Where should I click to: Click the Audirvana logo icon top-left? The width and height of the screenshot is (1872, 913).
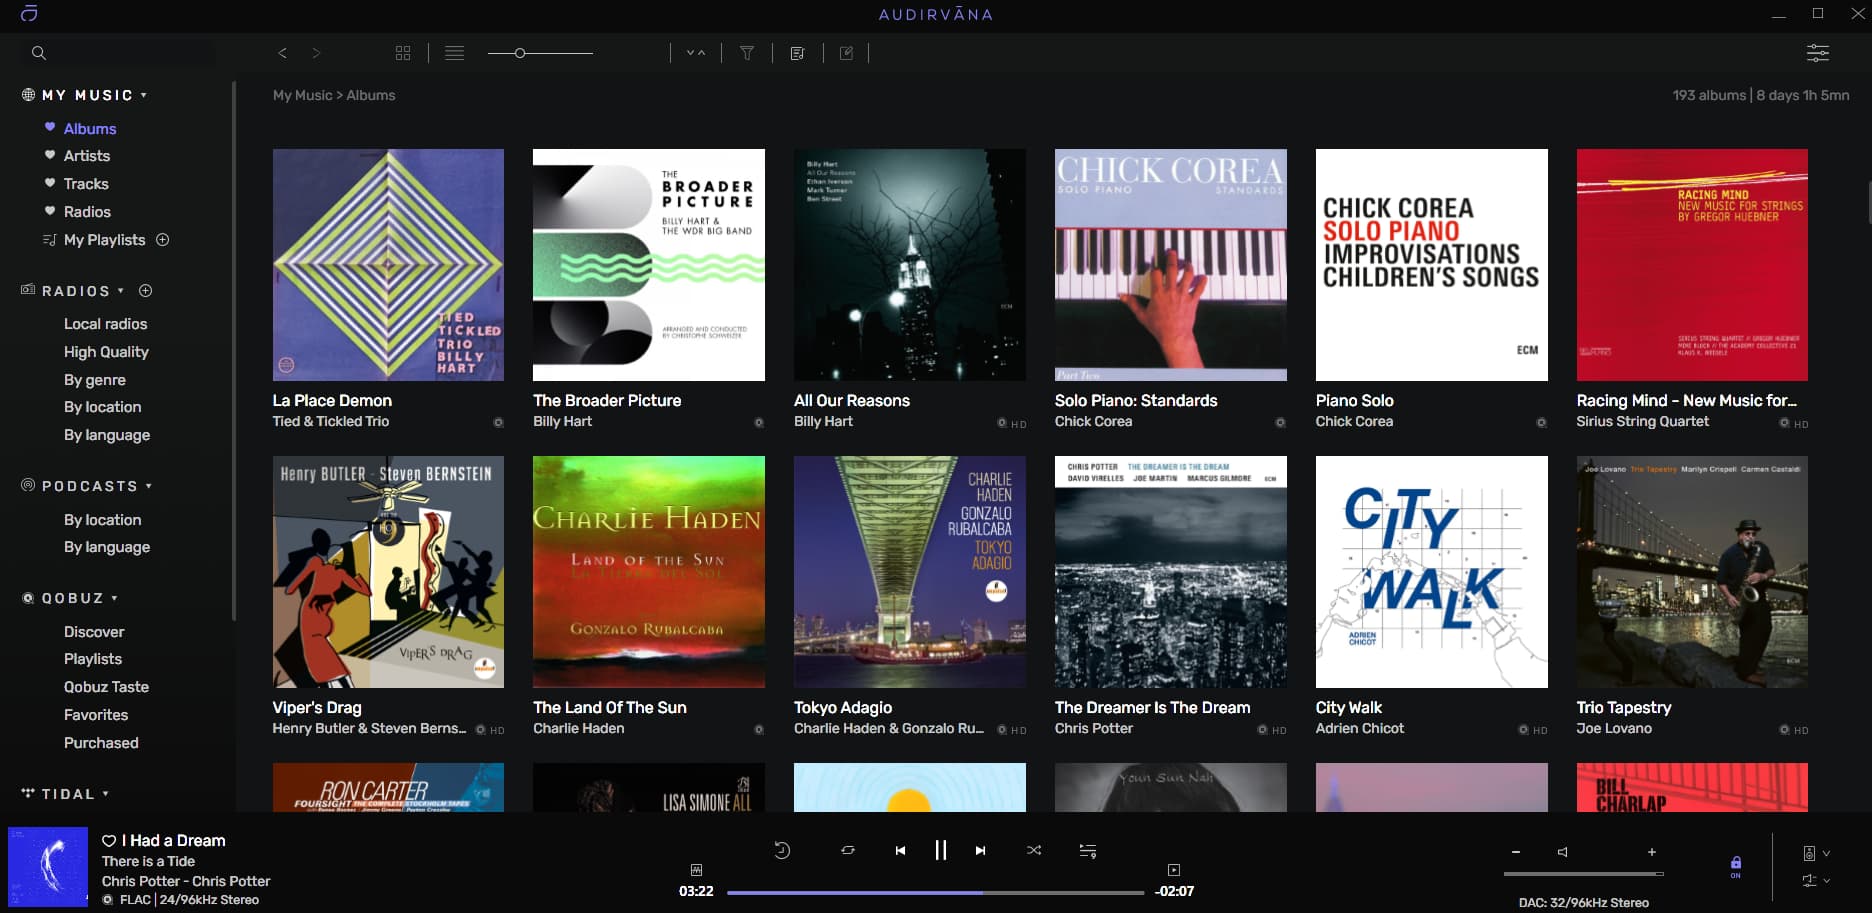29,13
